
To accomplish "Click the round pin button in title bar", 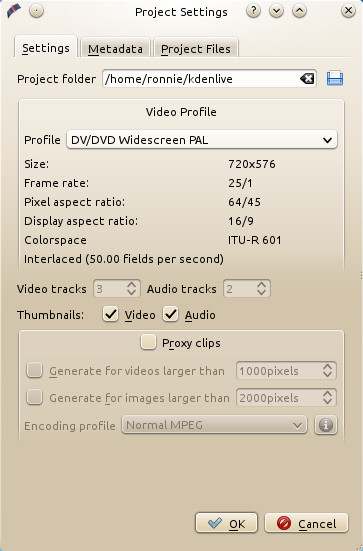I will coord(37,11).
